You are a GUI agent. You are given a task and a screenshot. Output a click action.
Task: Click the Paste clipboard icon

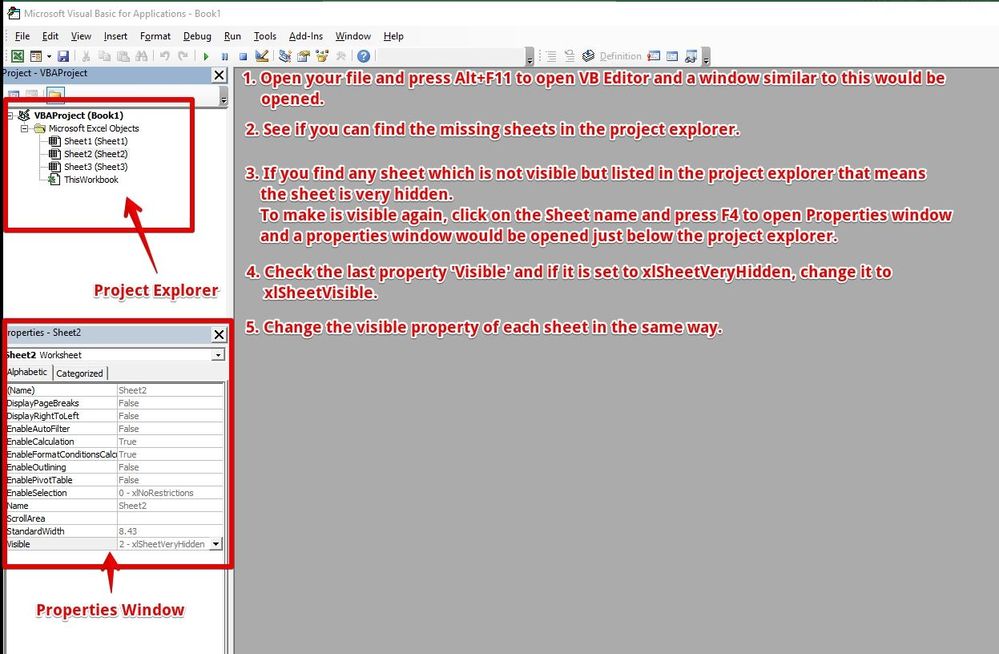click(x=123, y=56)
